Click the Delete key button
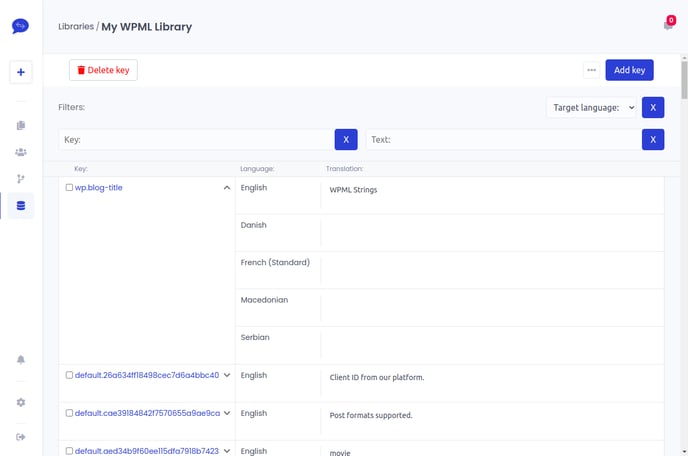 coord(103,70)
